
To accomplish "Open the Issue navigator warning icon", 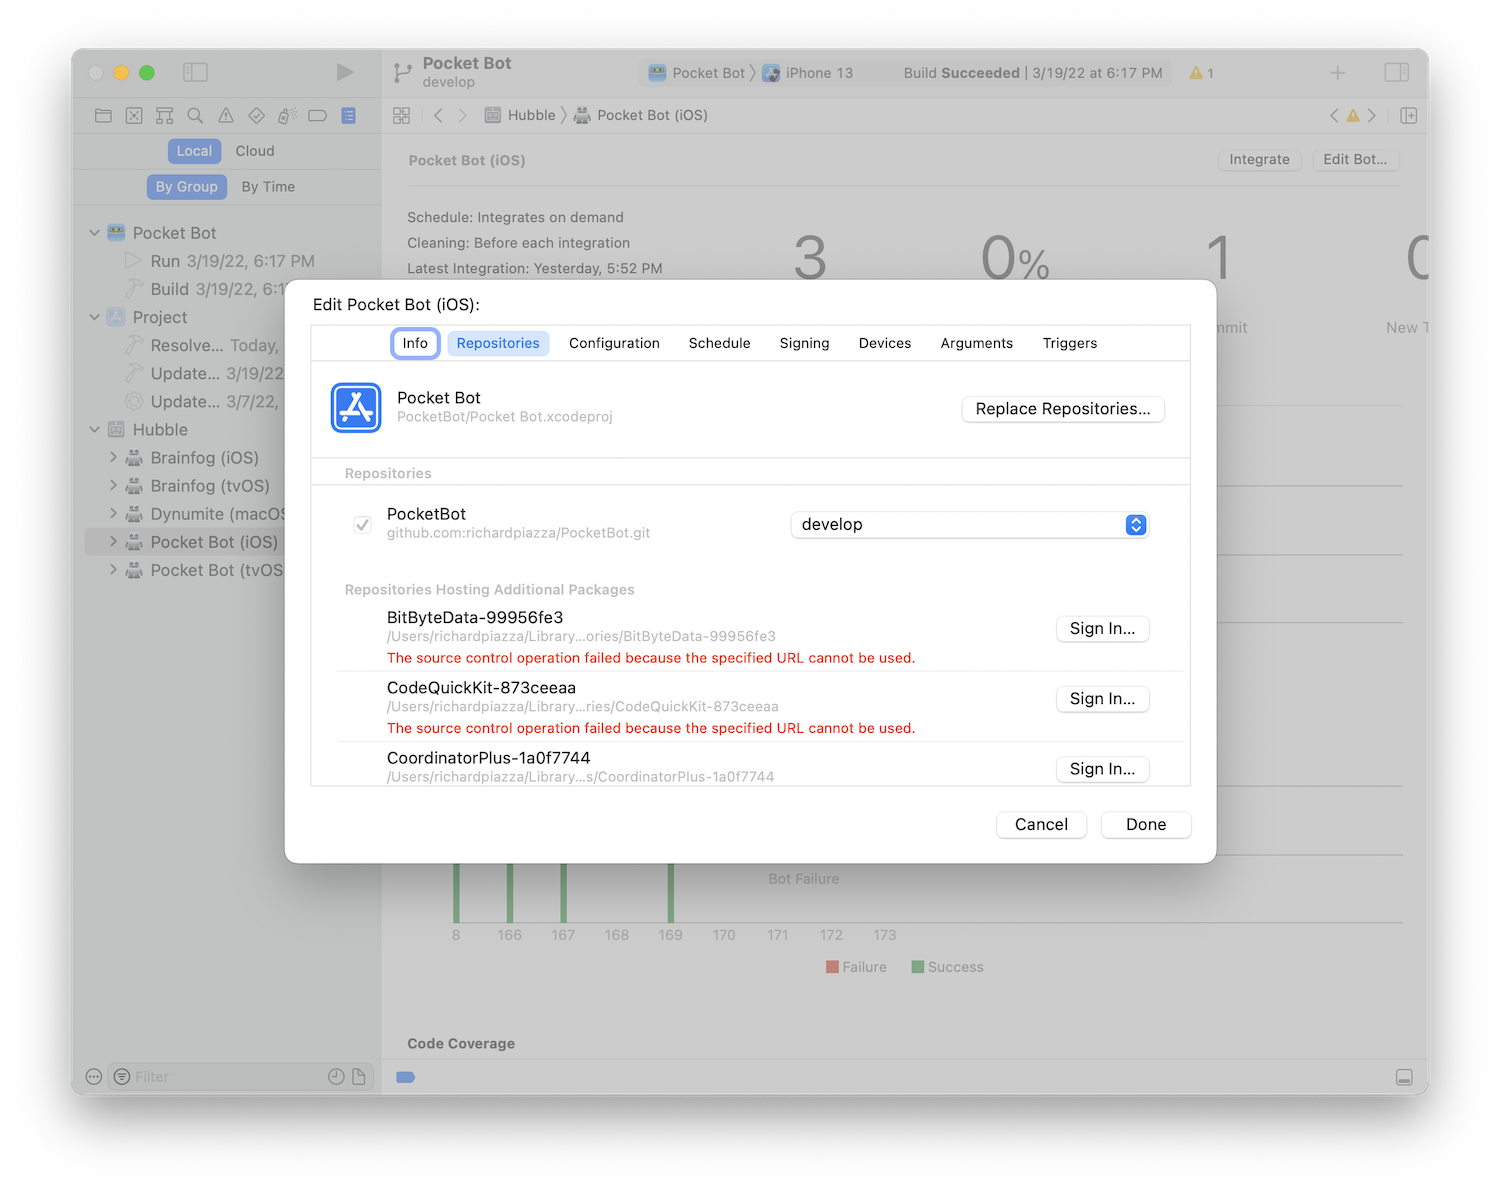I will (226, 116).
